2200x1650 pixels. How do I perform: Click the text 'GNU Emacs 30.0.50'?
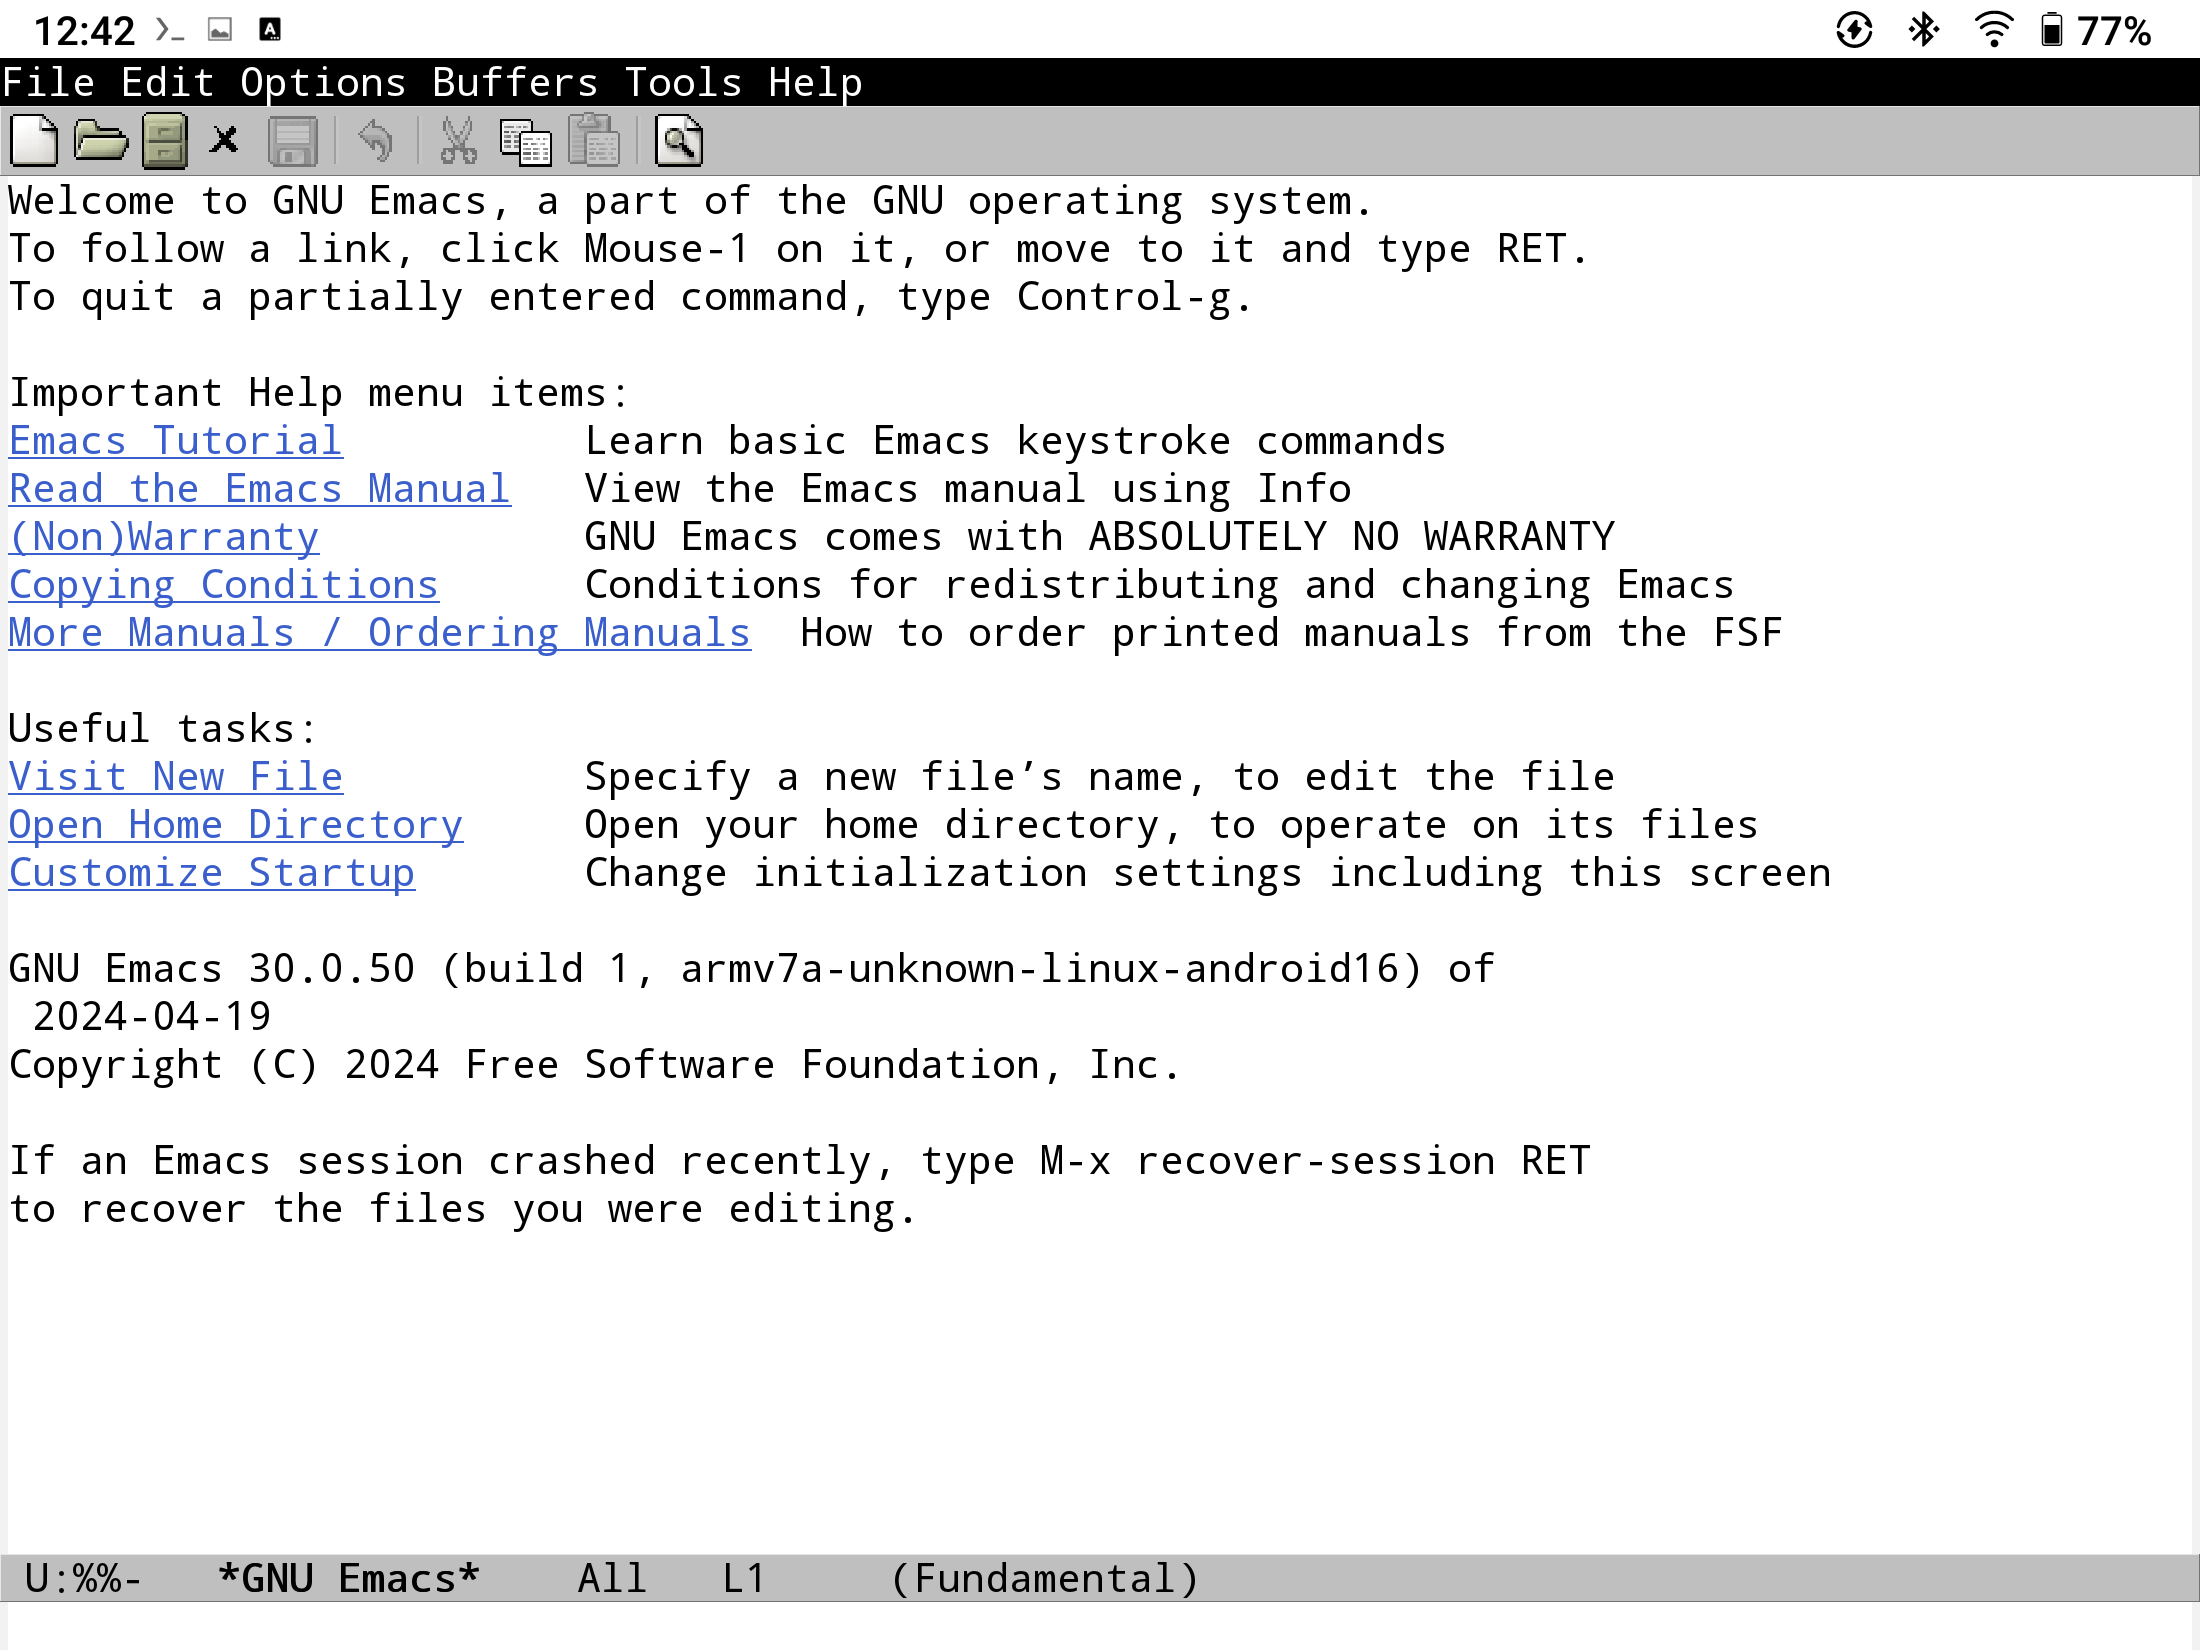coord(212,969)
